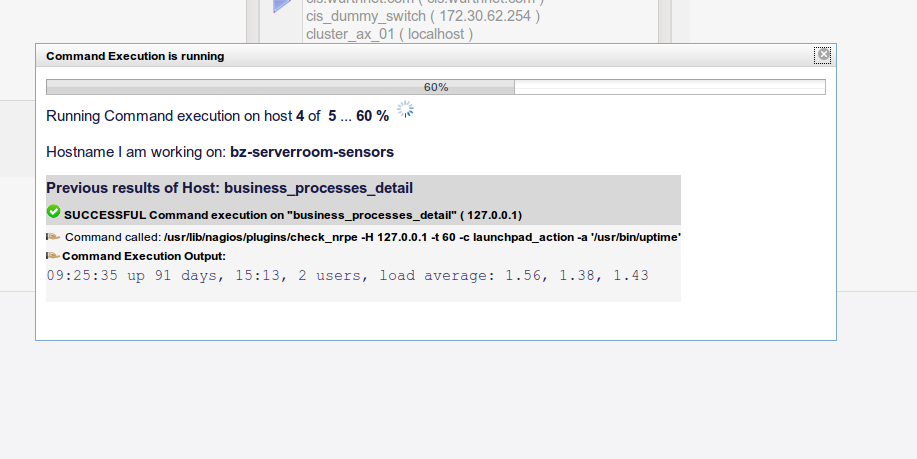Click the SUCCESSFUL Command execution message
This screenshot has height=459, width=917.
(293, 215)
